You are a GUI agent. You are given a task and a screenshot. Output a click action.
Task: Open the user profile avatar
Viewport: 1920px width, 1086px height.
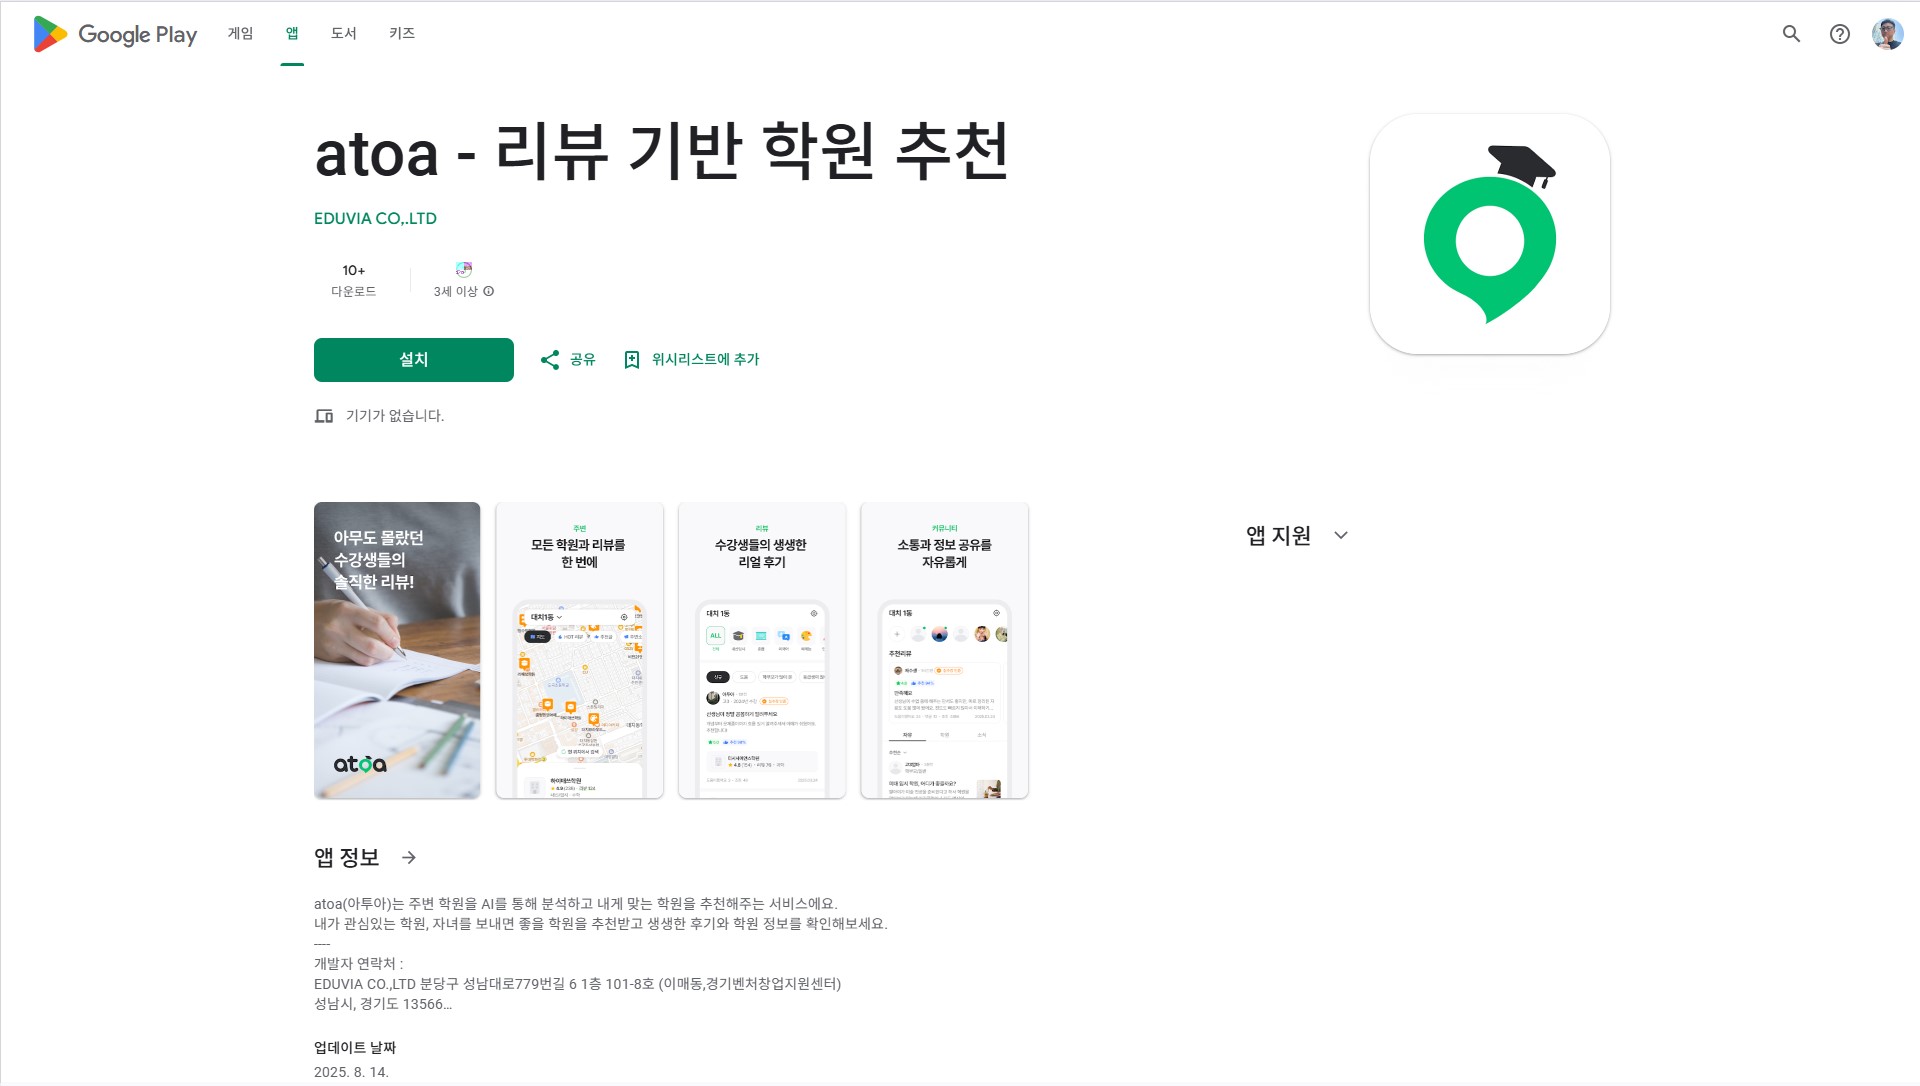click(x=1887, y=34)
